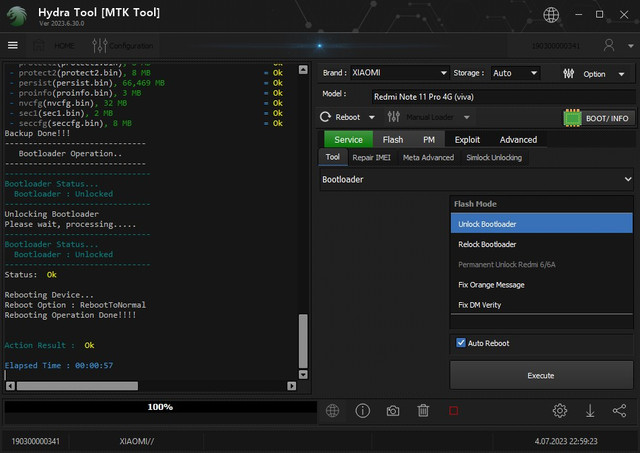Open the Storage Auto dropdown
This screenshot has height=453, width=640.
tap(515, 73)
